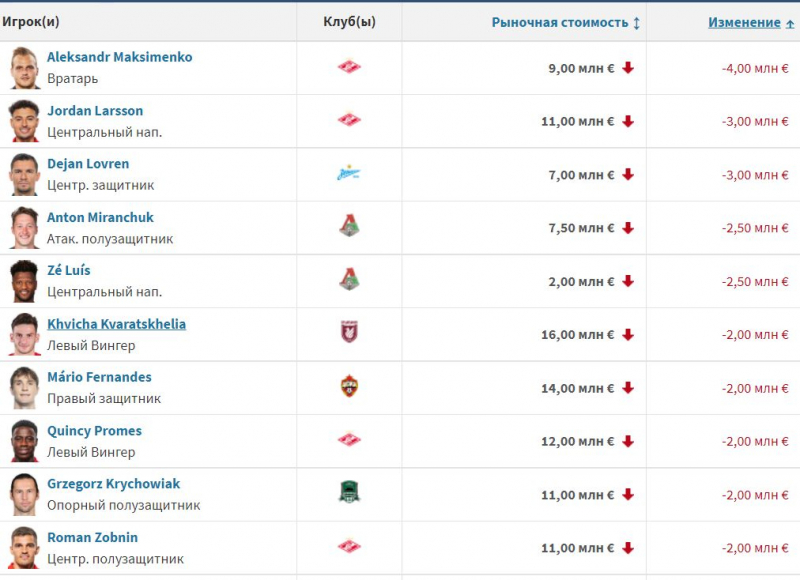Viewport: 800px width, 580px height.
Task: Open Aleksandr Maksimenko player profile
Action: (x=119, y=57)
